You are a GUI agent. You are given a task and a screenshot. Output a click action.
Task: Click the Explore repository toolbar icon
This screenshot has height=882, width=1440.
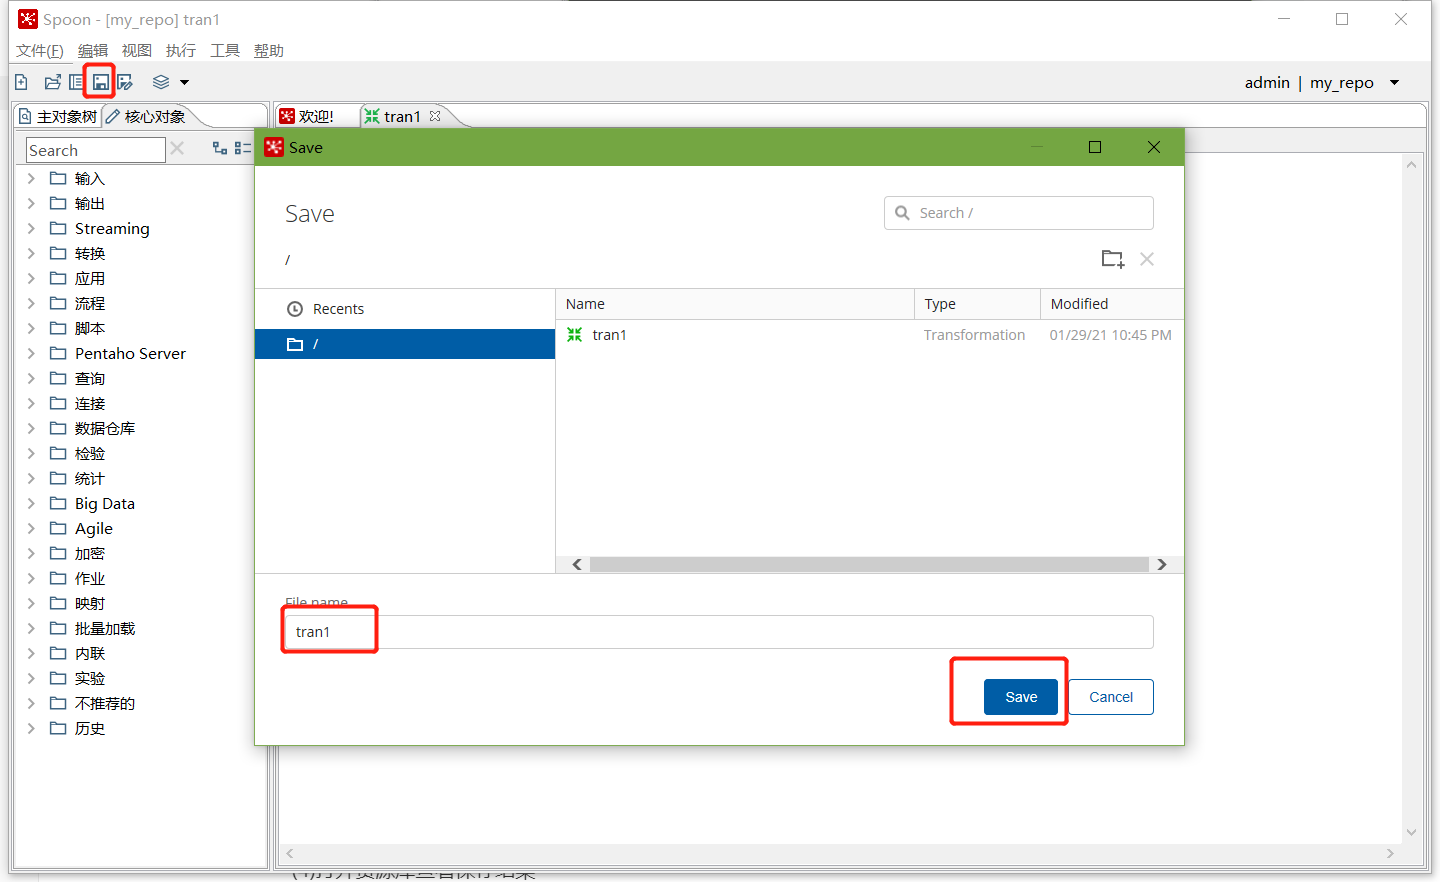tap(76, 82)
